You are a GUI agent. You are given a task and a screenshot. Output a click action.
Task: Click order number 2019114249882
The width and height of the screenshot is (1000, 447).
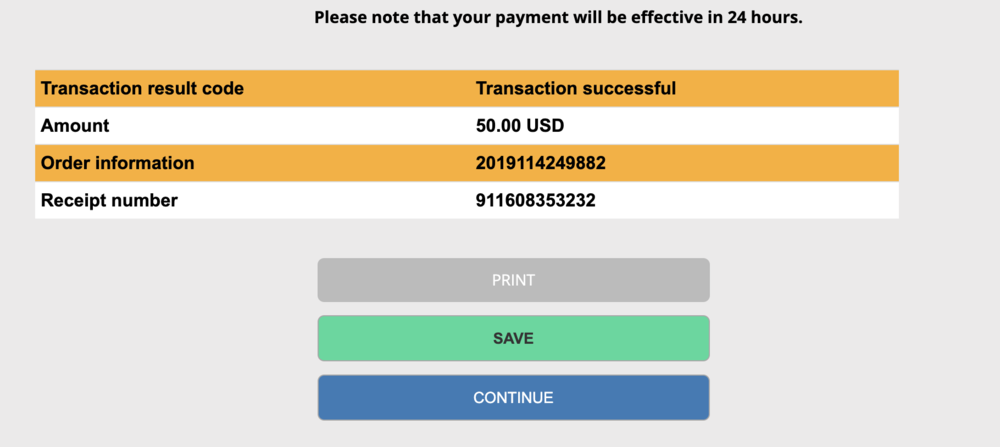tap(541, 163)
